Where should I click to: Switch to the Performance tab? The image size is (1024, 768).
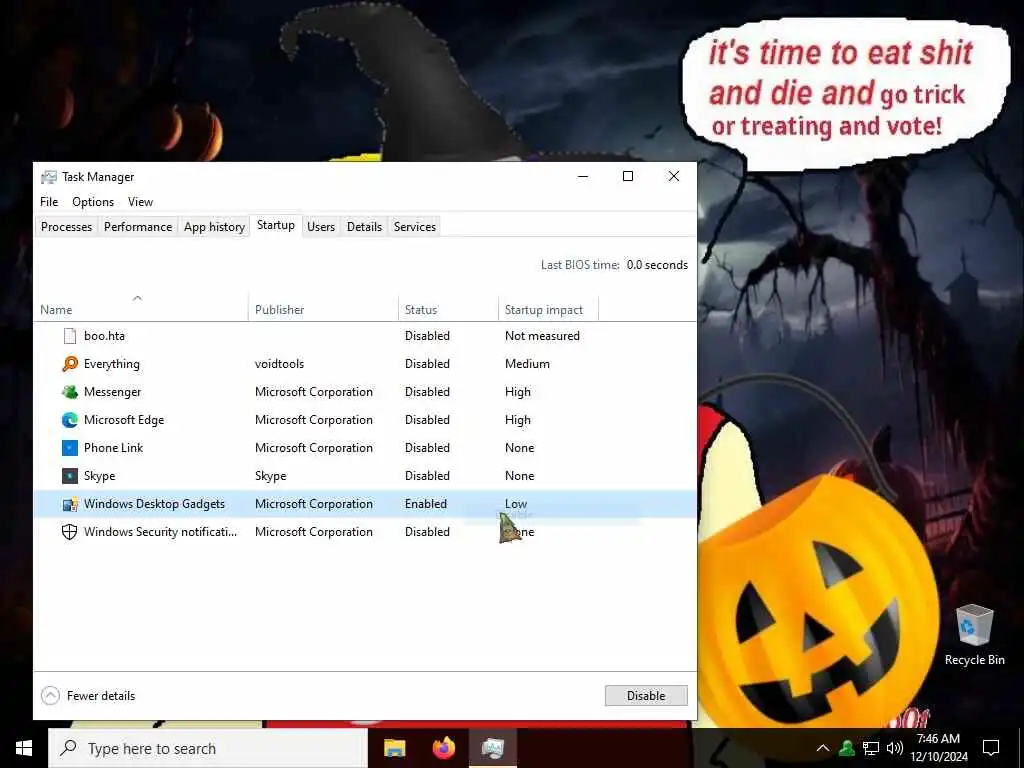[138, 227]
